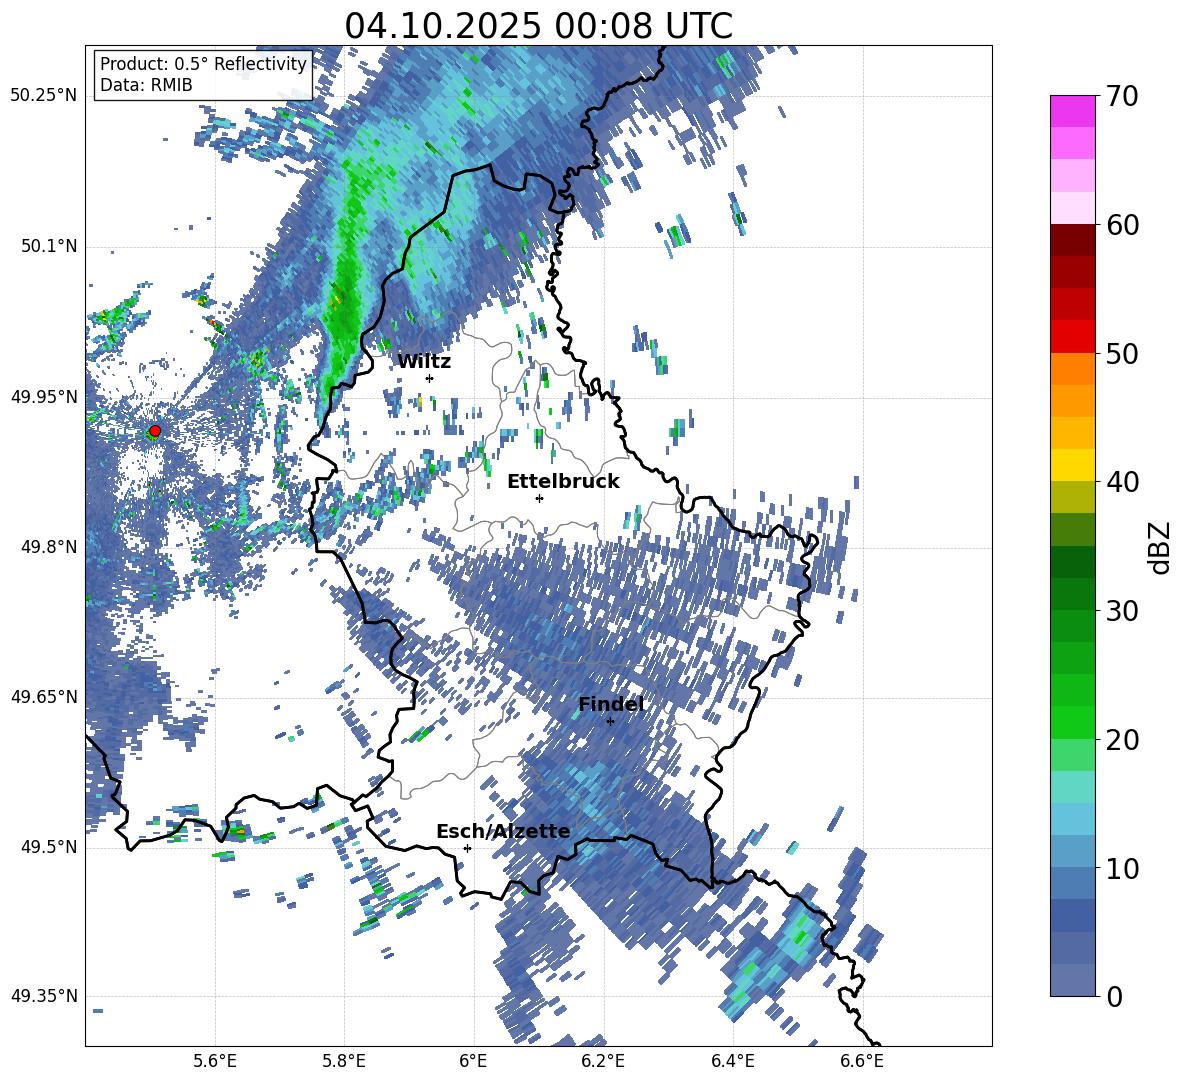Select the Esch/Alzette city label
This screenshot has height=1081, width=1184.
coord(503,831)
